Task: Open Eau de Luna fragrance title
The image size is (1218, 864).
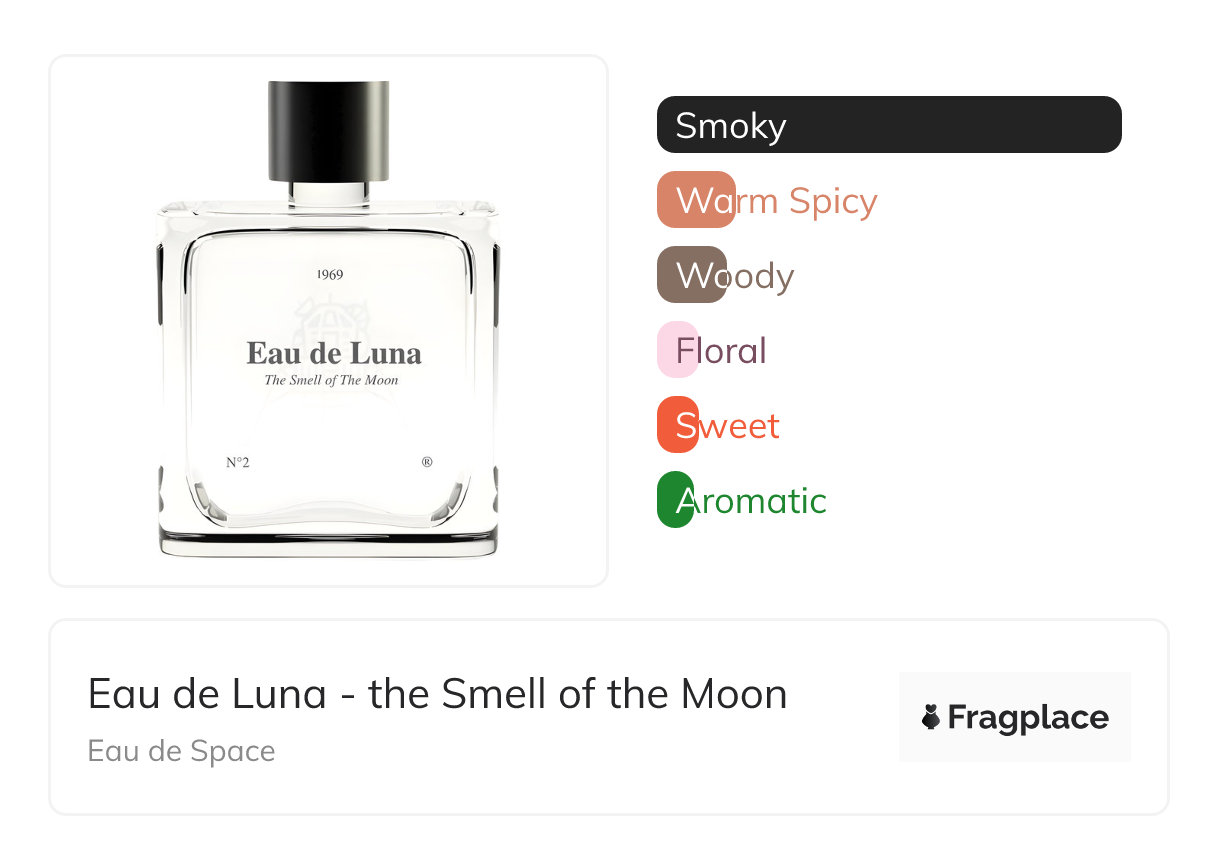Action: [x=437, y=694]
